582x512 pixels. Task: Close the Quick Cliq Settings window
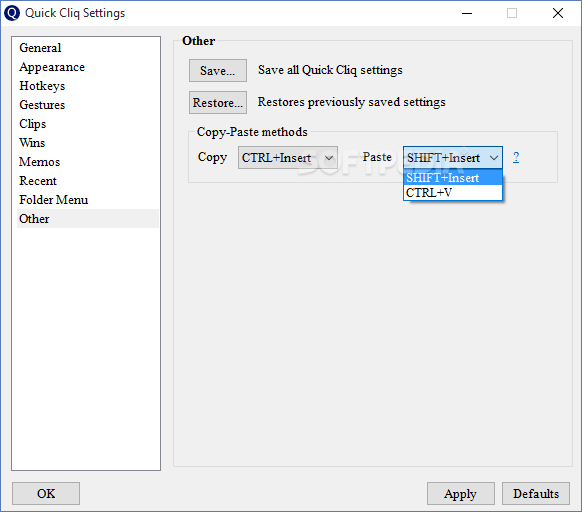558,13
